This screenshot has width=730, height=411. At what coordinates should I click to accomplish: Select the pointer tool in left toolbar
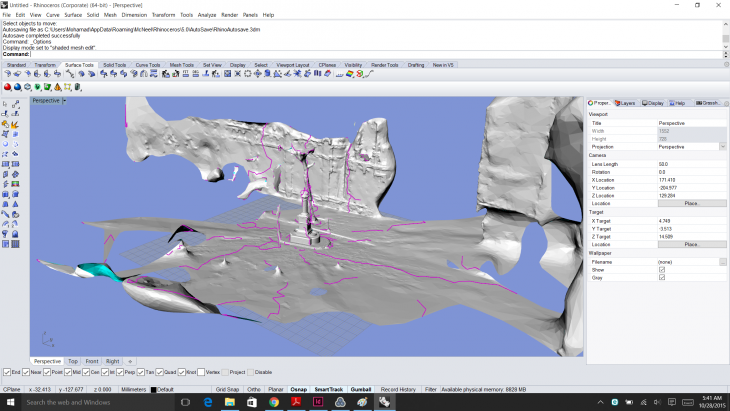[x=6, y=103]
